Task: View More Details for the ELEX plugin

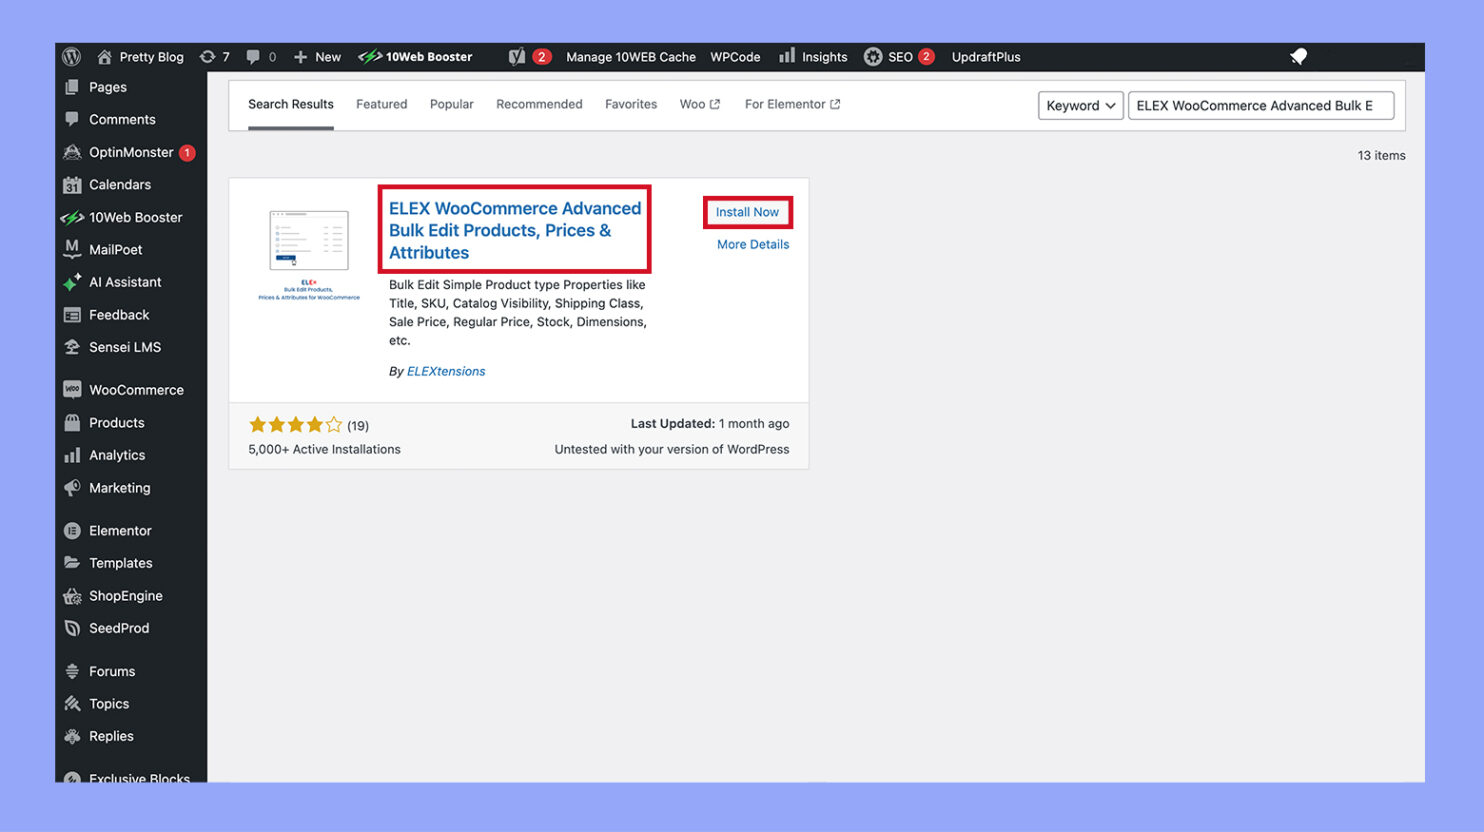Action: tap(751, 244)
